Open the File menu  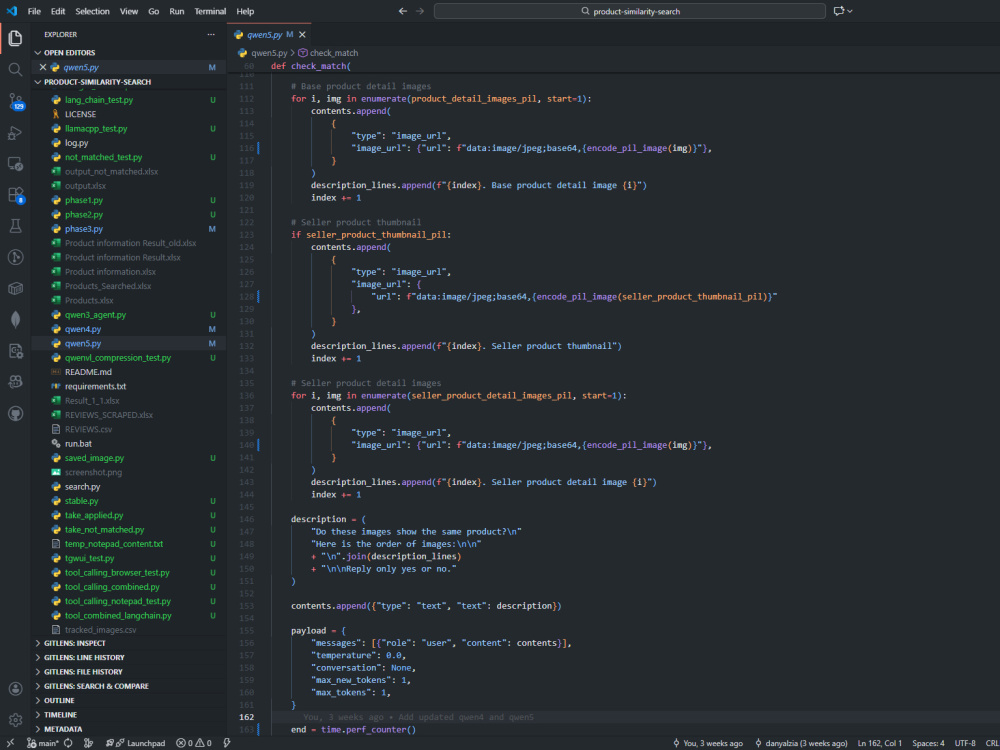[34, 11]
